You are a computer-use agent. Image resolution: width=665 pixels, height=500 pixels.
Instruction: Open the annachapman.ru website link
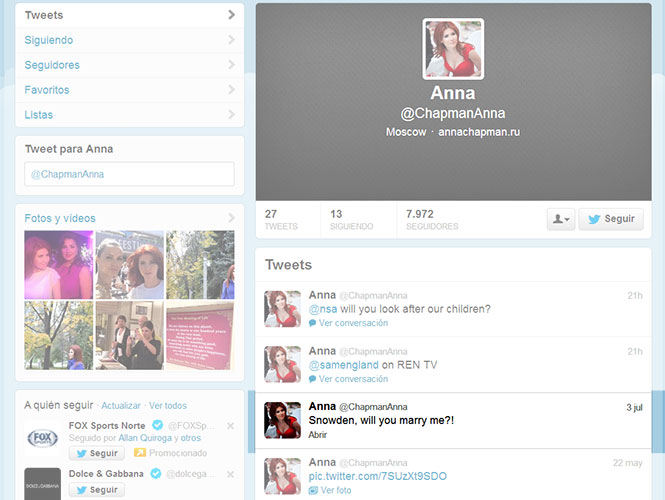point(479,132)
